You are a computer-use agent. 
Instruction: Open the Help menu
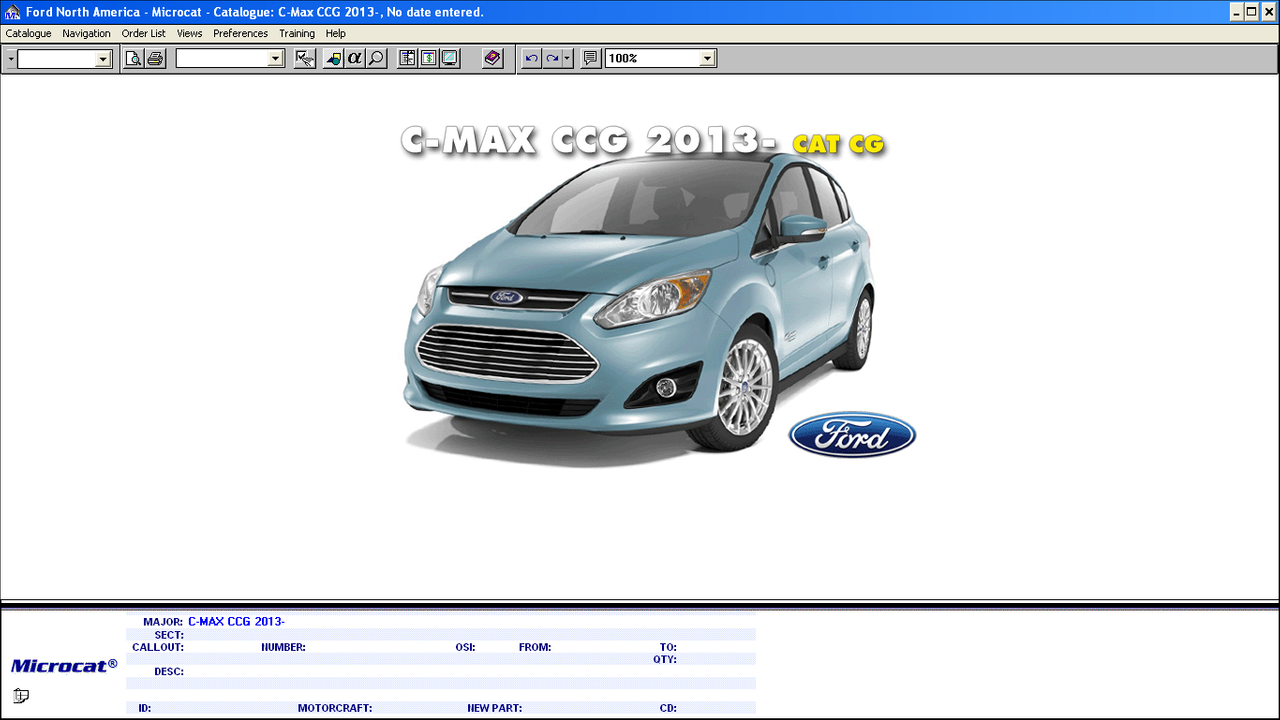pyautogui.click(x=336, y=33)
